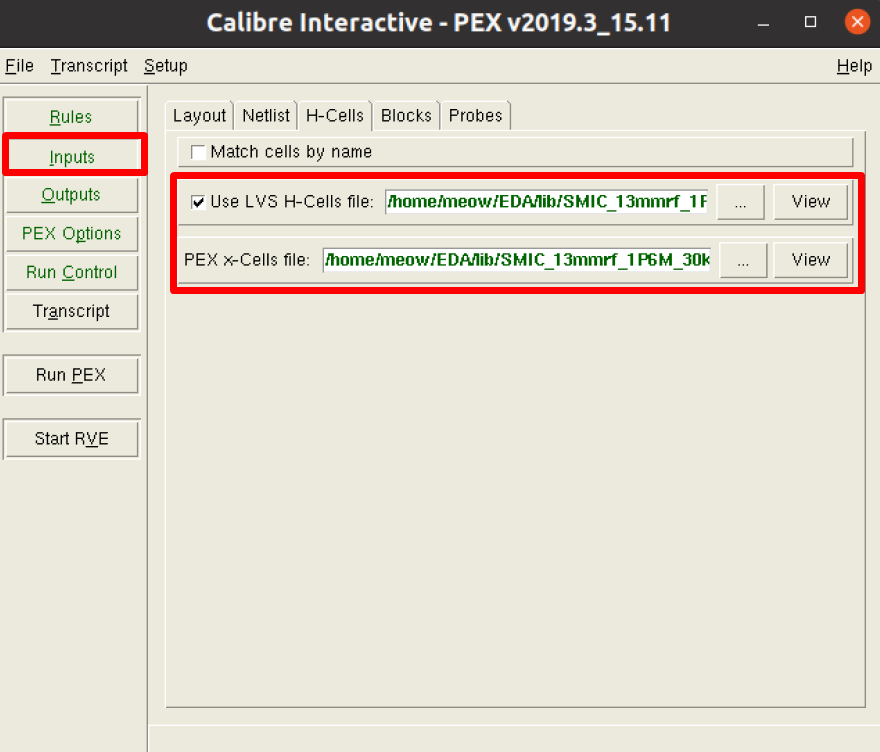Viewport: 880px width, 752px height.
Task: View the PEX x-Cells file
Action: point(810,260)
